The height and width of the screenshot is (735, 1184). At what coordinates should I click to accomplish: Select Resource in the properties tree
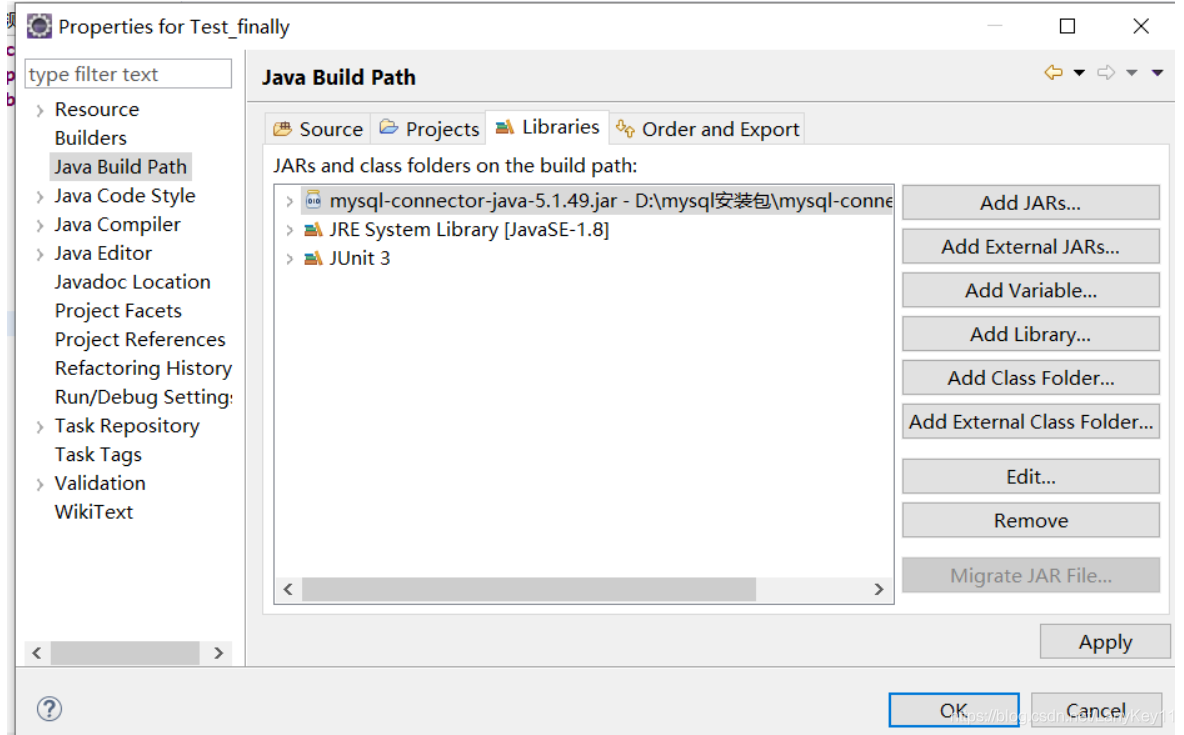97,110
